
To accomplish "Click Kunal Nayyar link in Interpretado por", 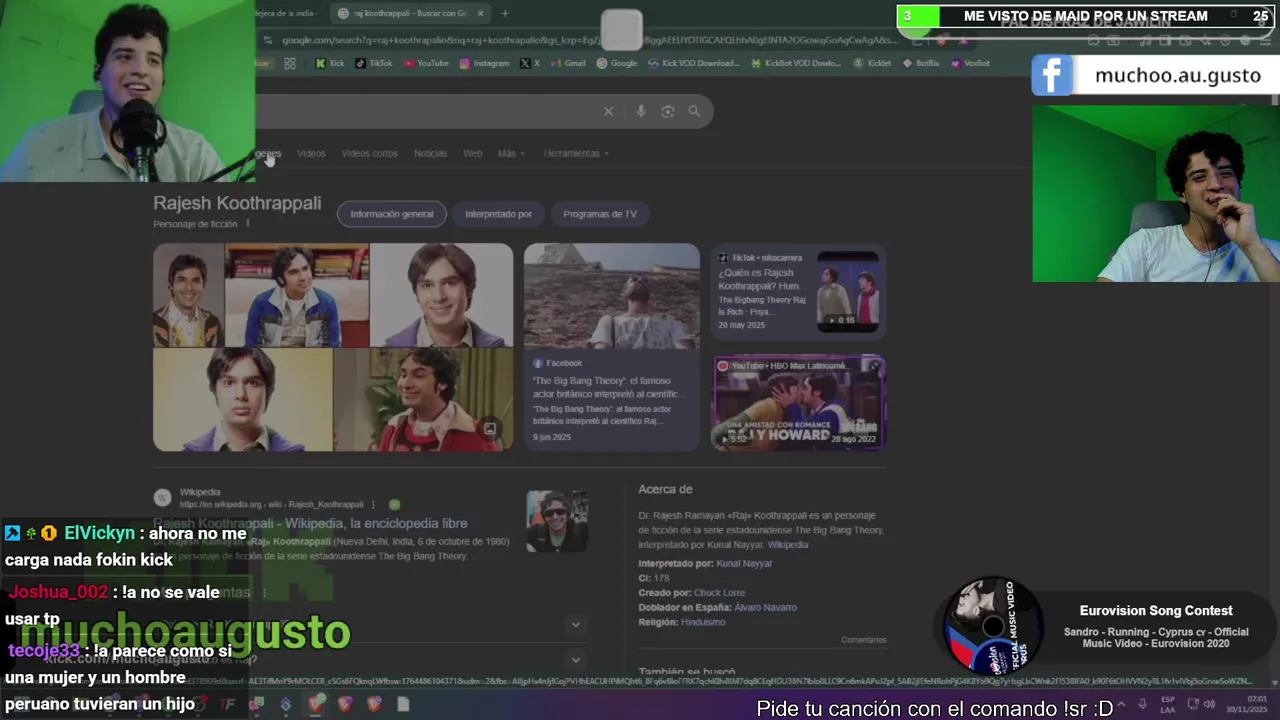I will pyautogui.click(x=745, y=563).
